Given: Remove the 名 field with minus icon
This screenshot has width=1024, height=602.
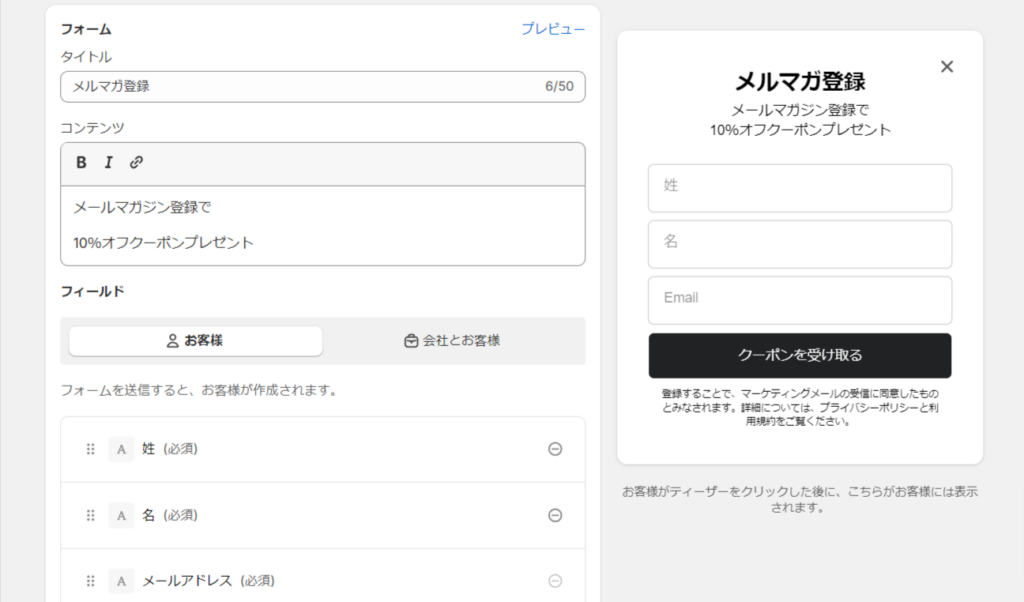Looking at the screenshot, I should 555,516.
